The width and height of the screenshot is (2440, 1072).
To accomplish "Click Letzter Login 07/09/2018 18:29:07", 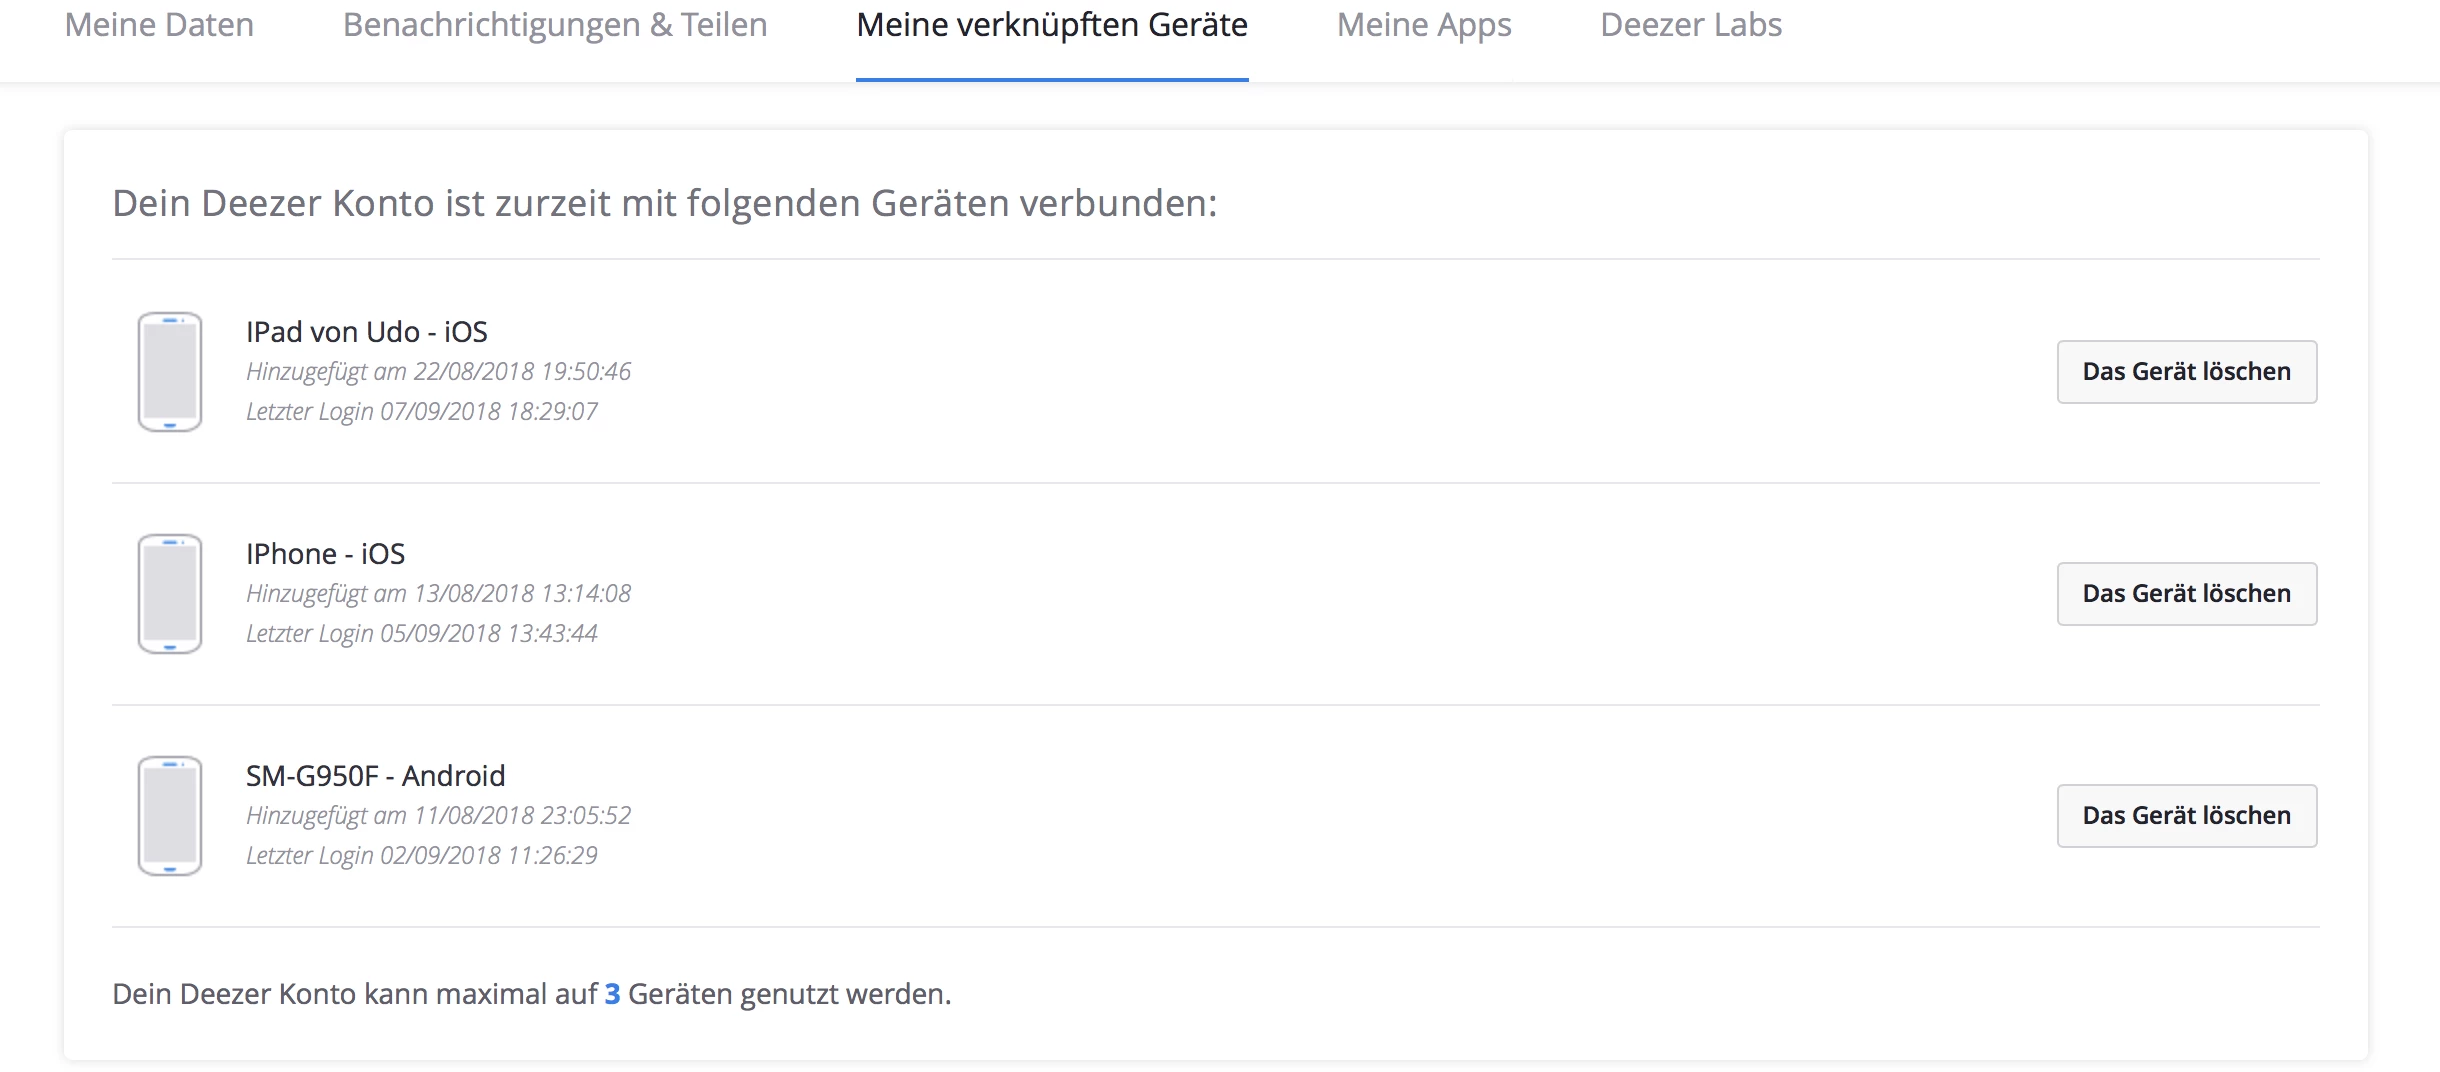I will (x=422, y=412).
